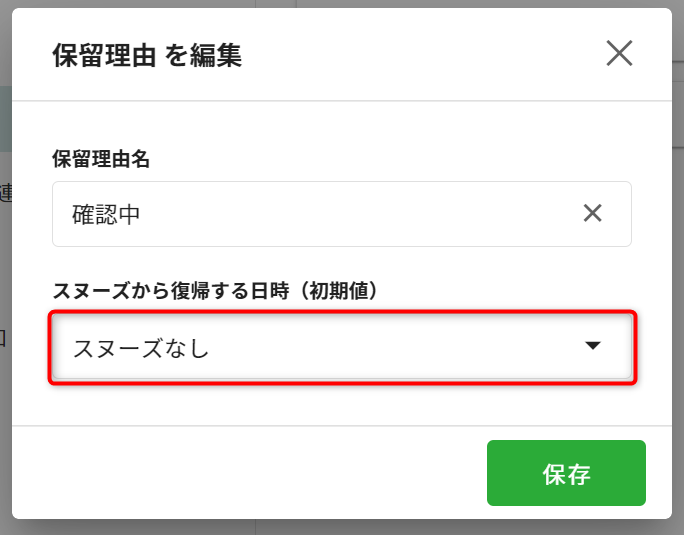The width and height of the screenshot is (684, 535).
Task: Click the blank header space beside the title
Action: pyautogui.click(x=420, y=55)
